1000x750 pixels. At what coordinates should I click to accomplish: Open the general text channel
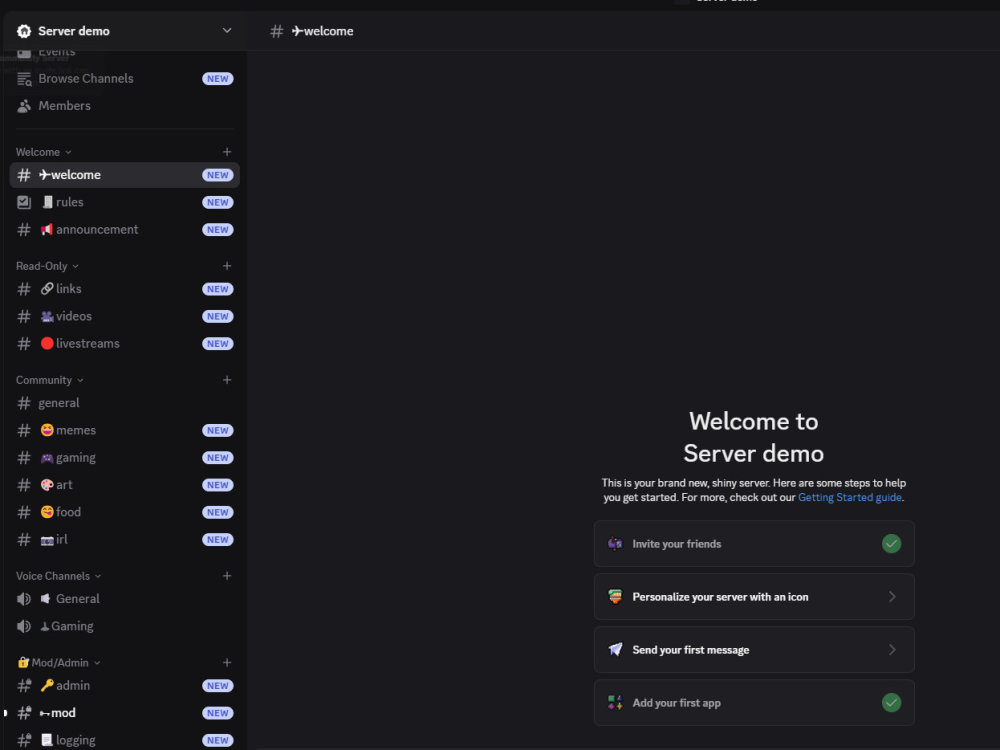[124, 403]
